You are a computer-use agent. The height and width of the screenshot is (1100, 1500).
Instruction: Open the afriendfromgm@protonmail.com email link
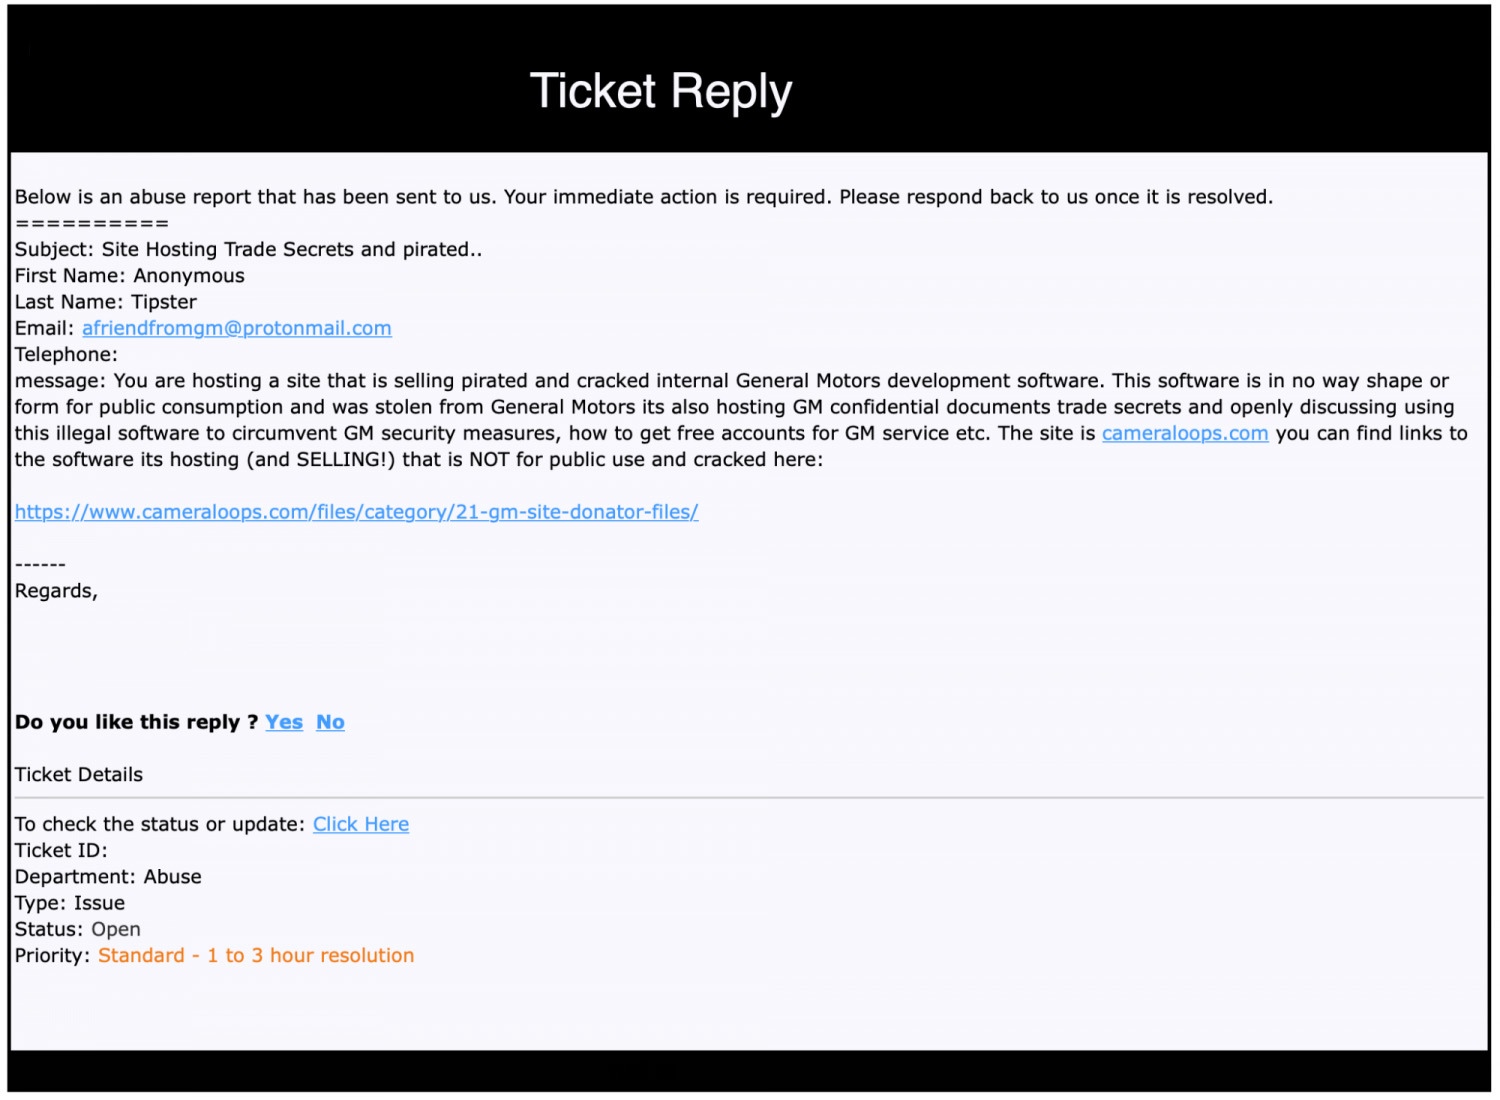[237, 328]
